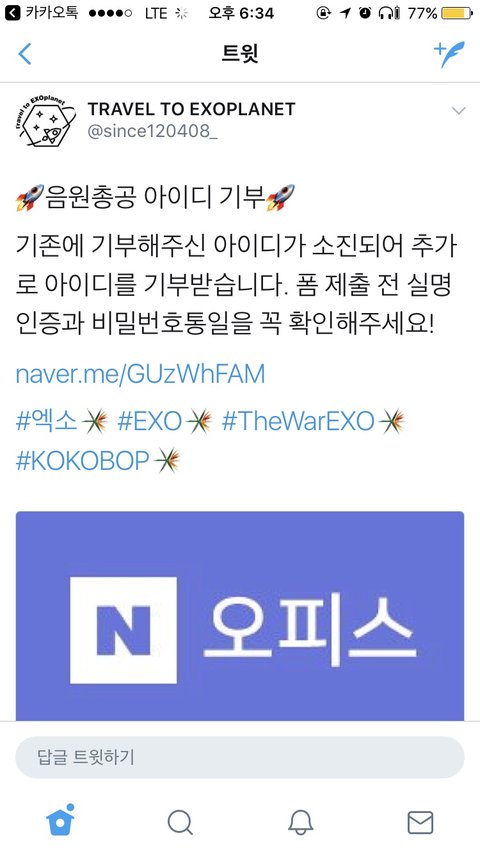
Task: Tap the 답글 트윗하기 reply field
Action: [x=240, y=757]
